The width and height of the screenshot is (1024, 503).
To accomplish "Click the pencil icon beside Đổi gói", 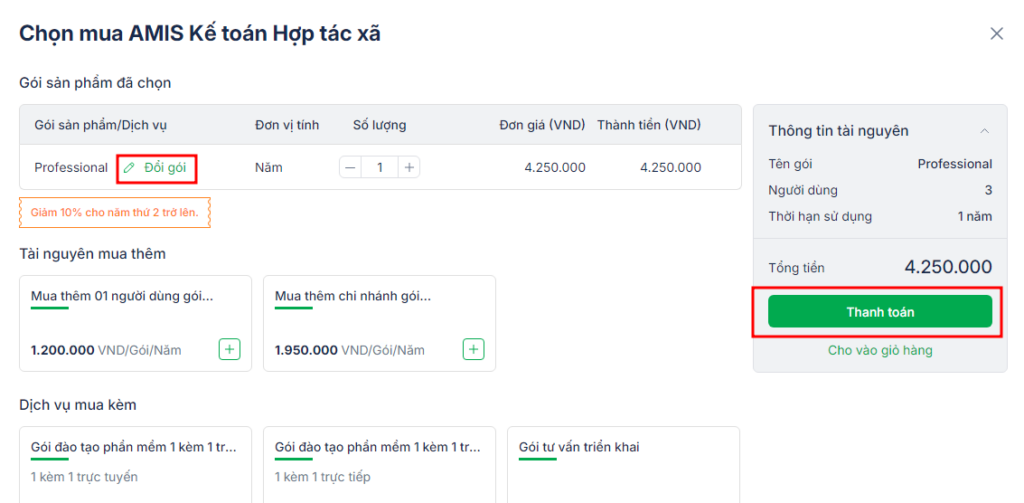I will [129, 168].
